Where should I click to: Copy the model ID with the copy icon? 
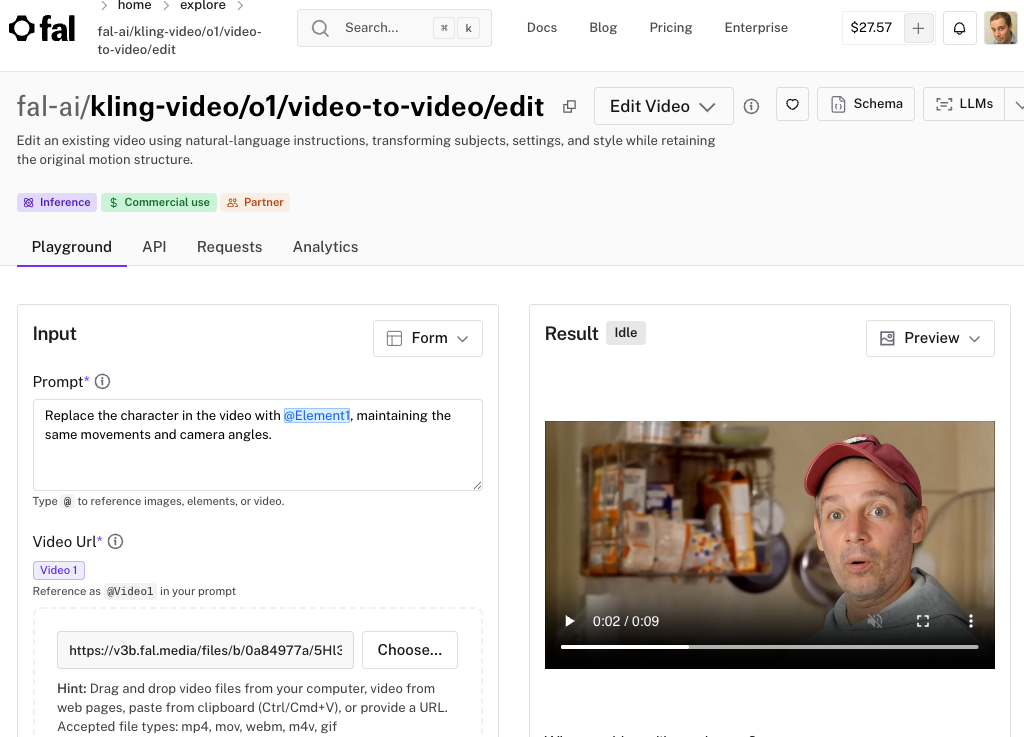click(569, 107)
